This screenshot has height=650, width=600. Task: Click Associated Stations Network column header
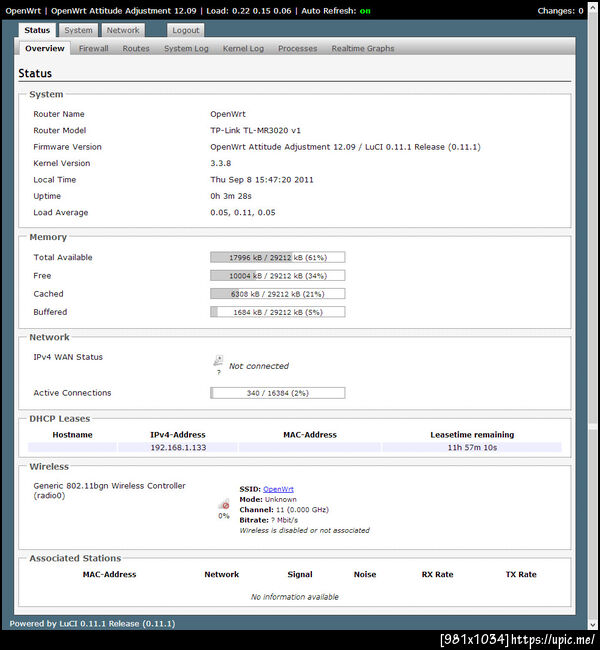pyautogui.click(x=221, y=575)
